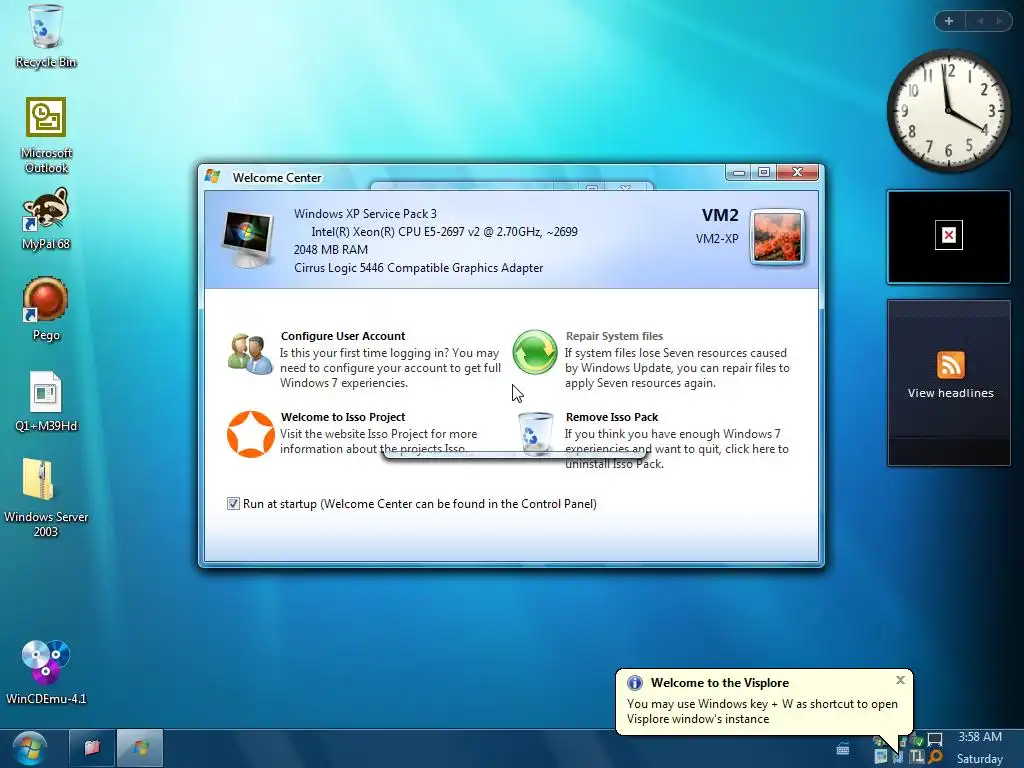The height and width of the screenshot is (768, 1024).
Task: Select the Pego desktop shortcut
Action: (x=46, y=308)
